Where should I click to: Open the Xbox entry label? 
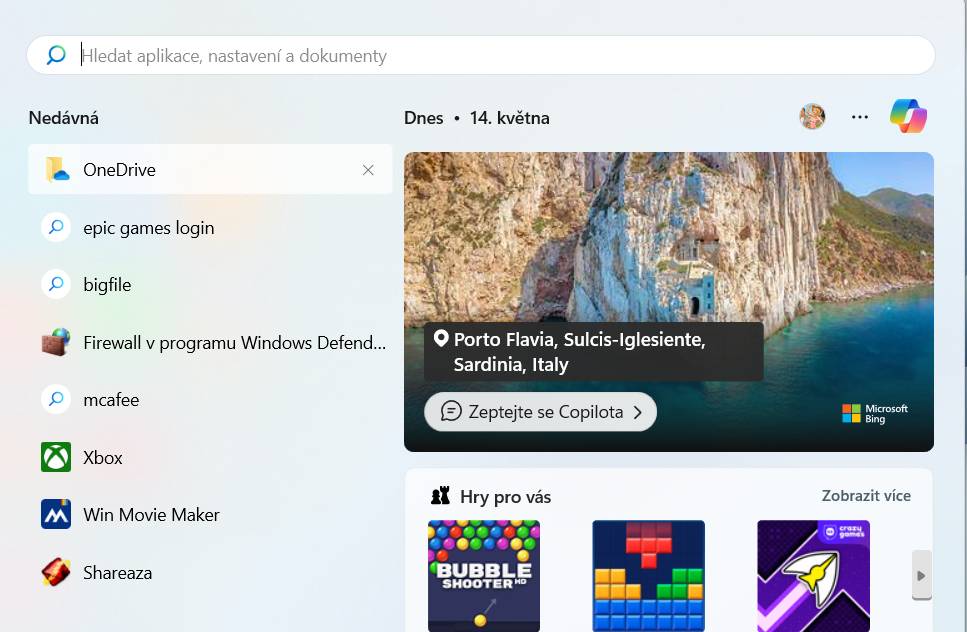click(x=102, y=458)
